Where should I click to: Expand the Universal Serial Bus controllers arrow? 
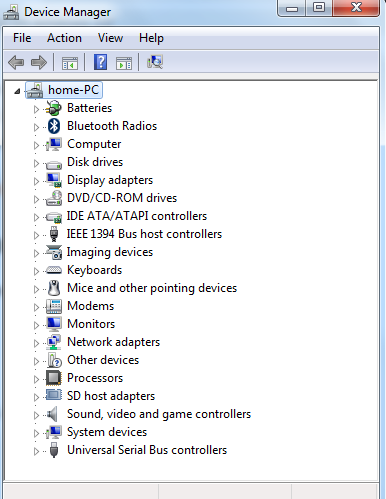coord(36,451)
